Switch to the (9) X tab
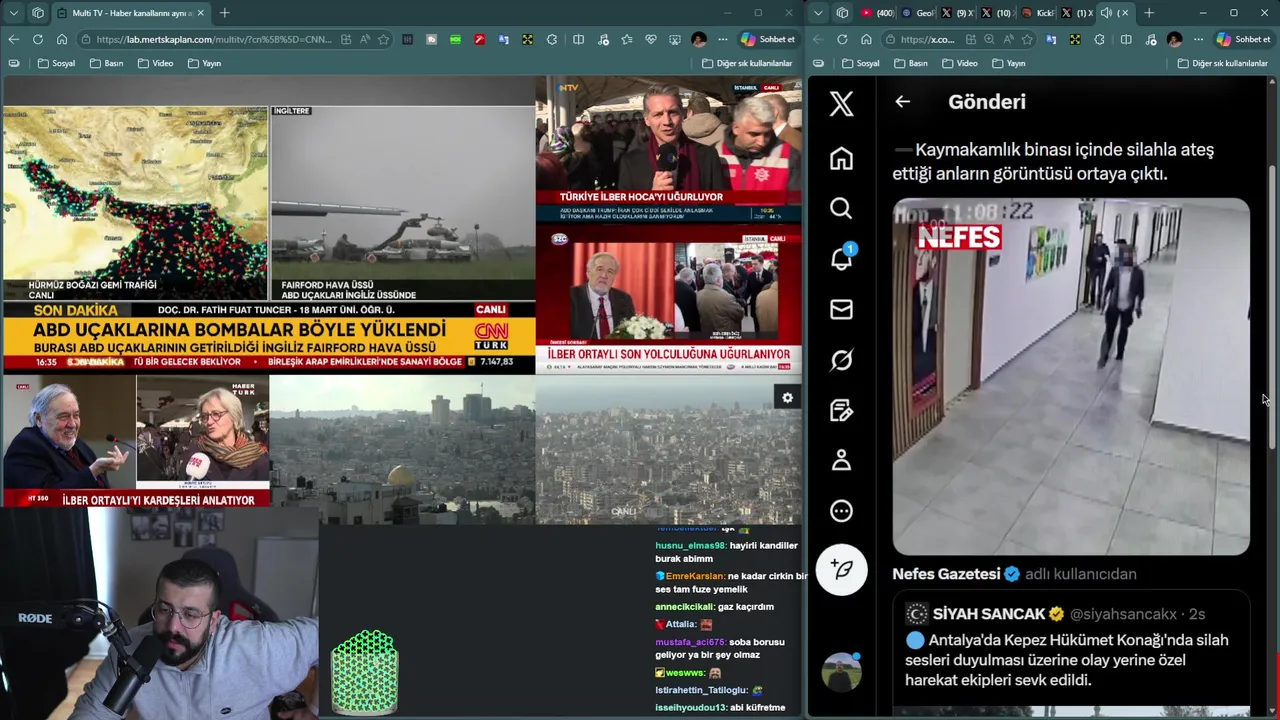The width and height of the screenshot is (1280, 720). [958, 13]
